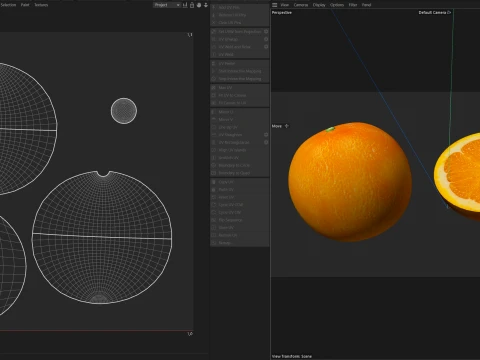The image size is (480, 360).
Task: Open the viewport Options menu
Action: [x=337, y=5]
